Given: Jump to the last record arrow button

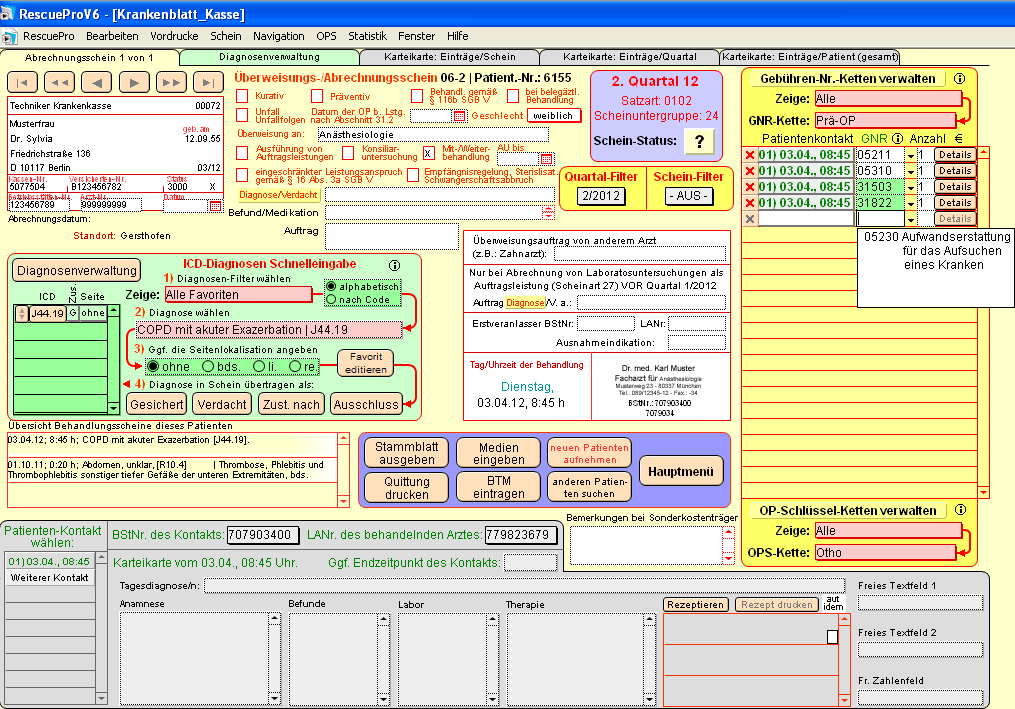Looking at the screenshot, I should pyautogui.click(x=208, y=82).
